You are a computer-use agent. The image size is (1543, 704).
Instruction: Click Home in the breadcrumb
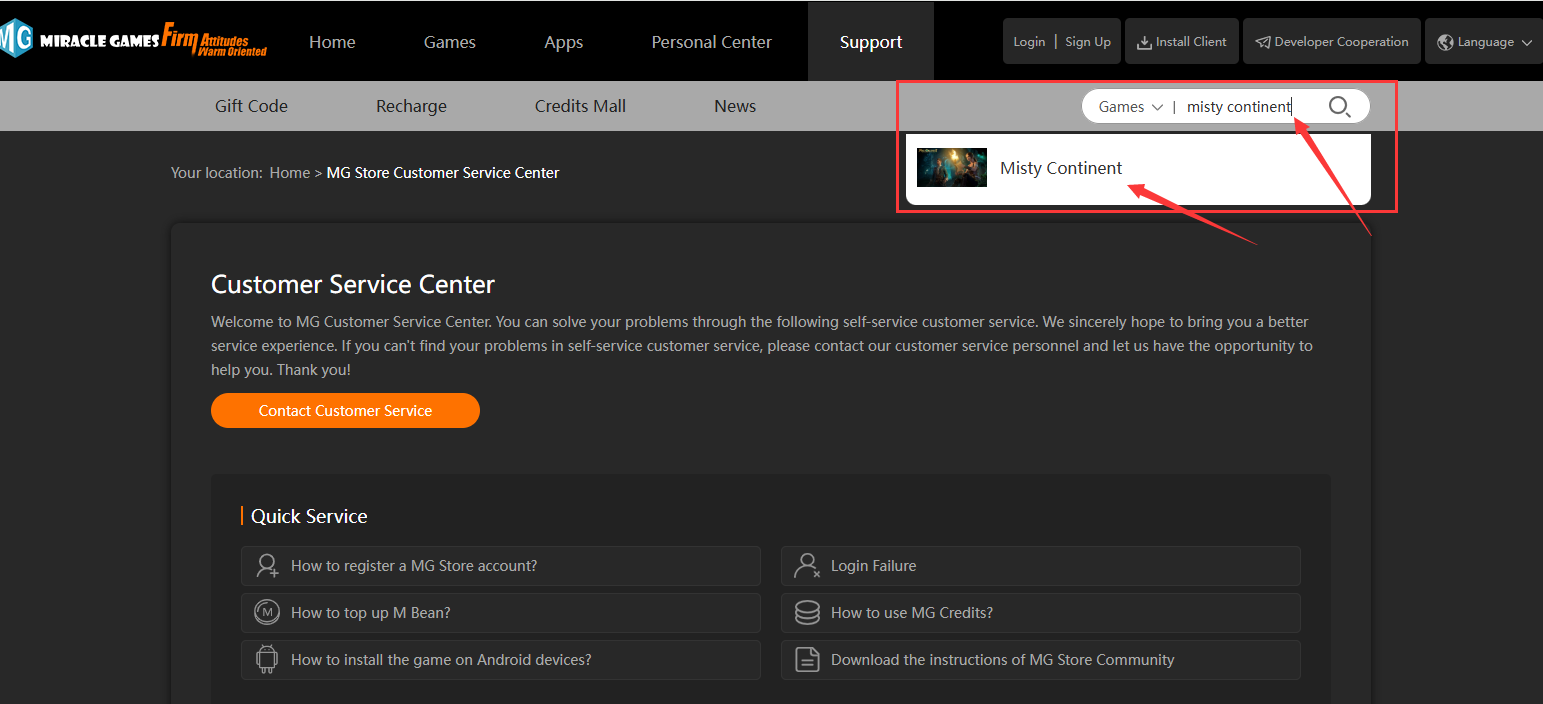(x=289, y=173)
